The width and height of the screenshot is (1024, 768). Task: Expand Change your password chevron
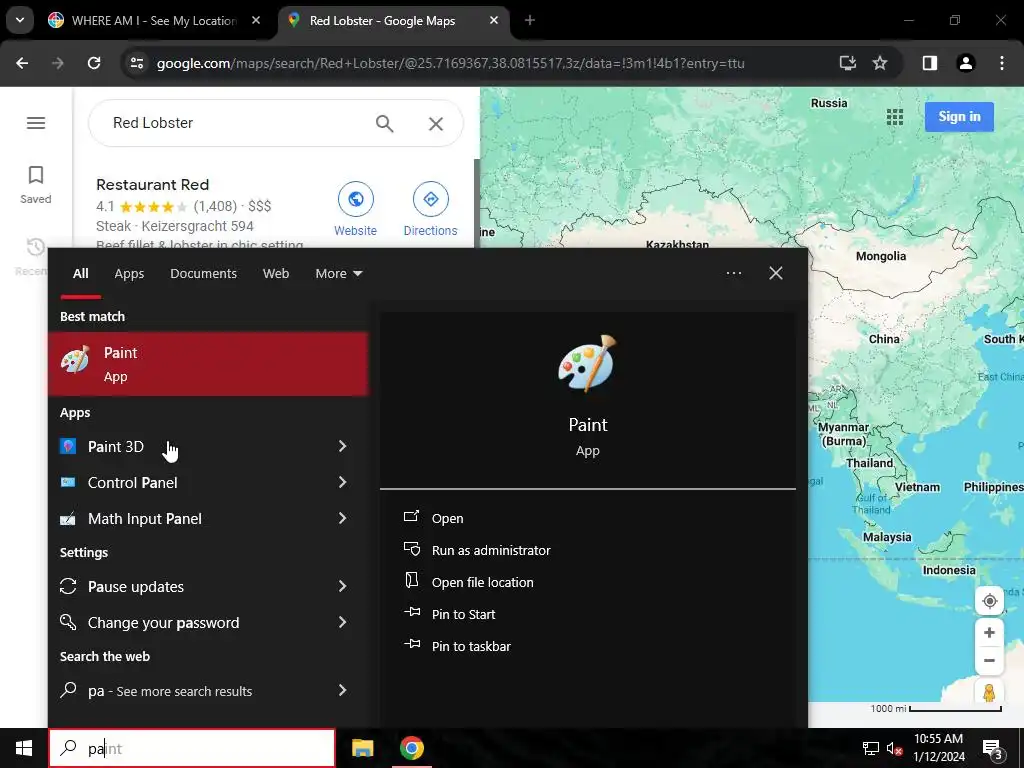tap(342, 622)
